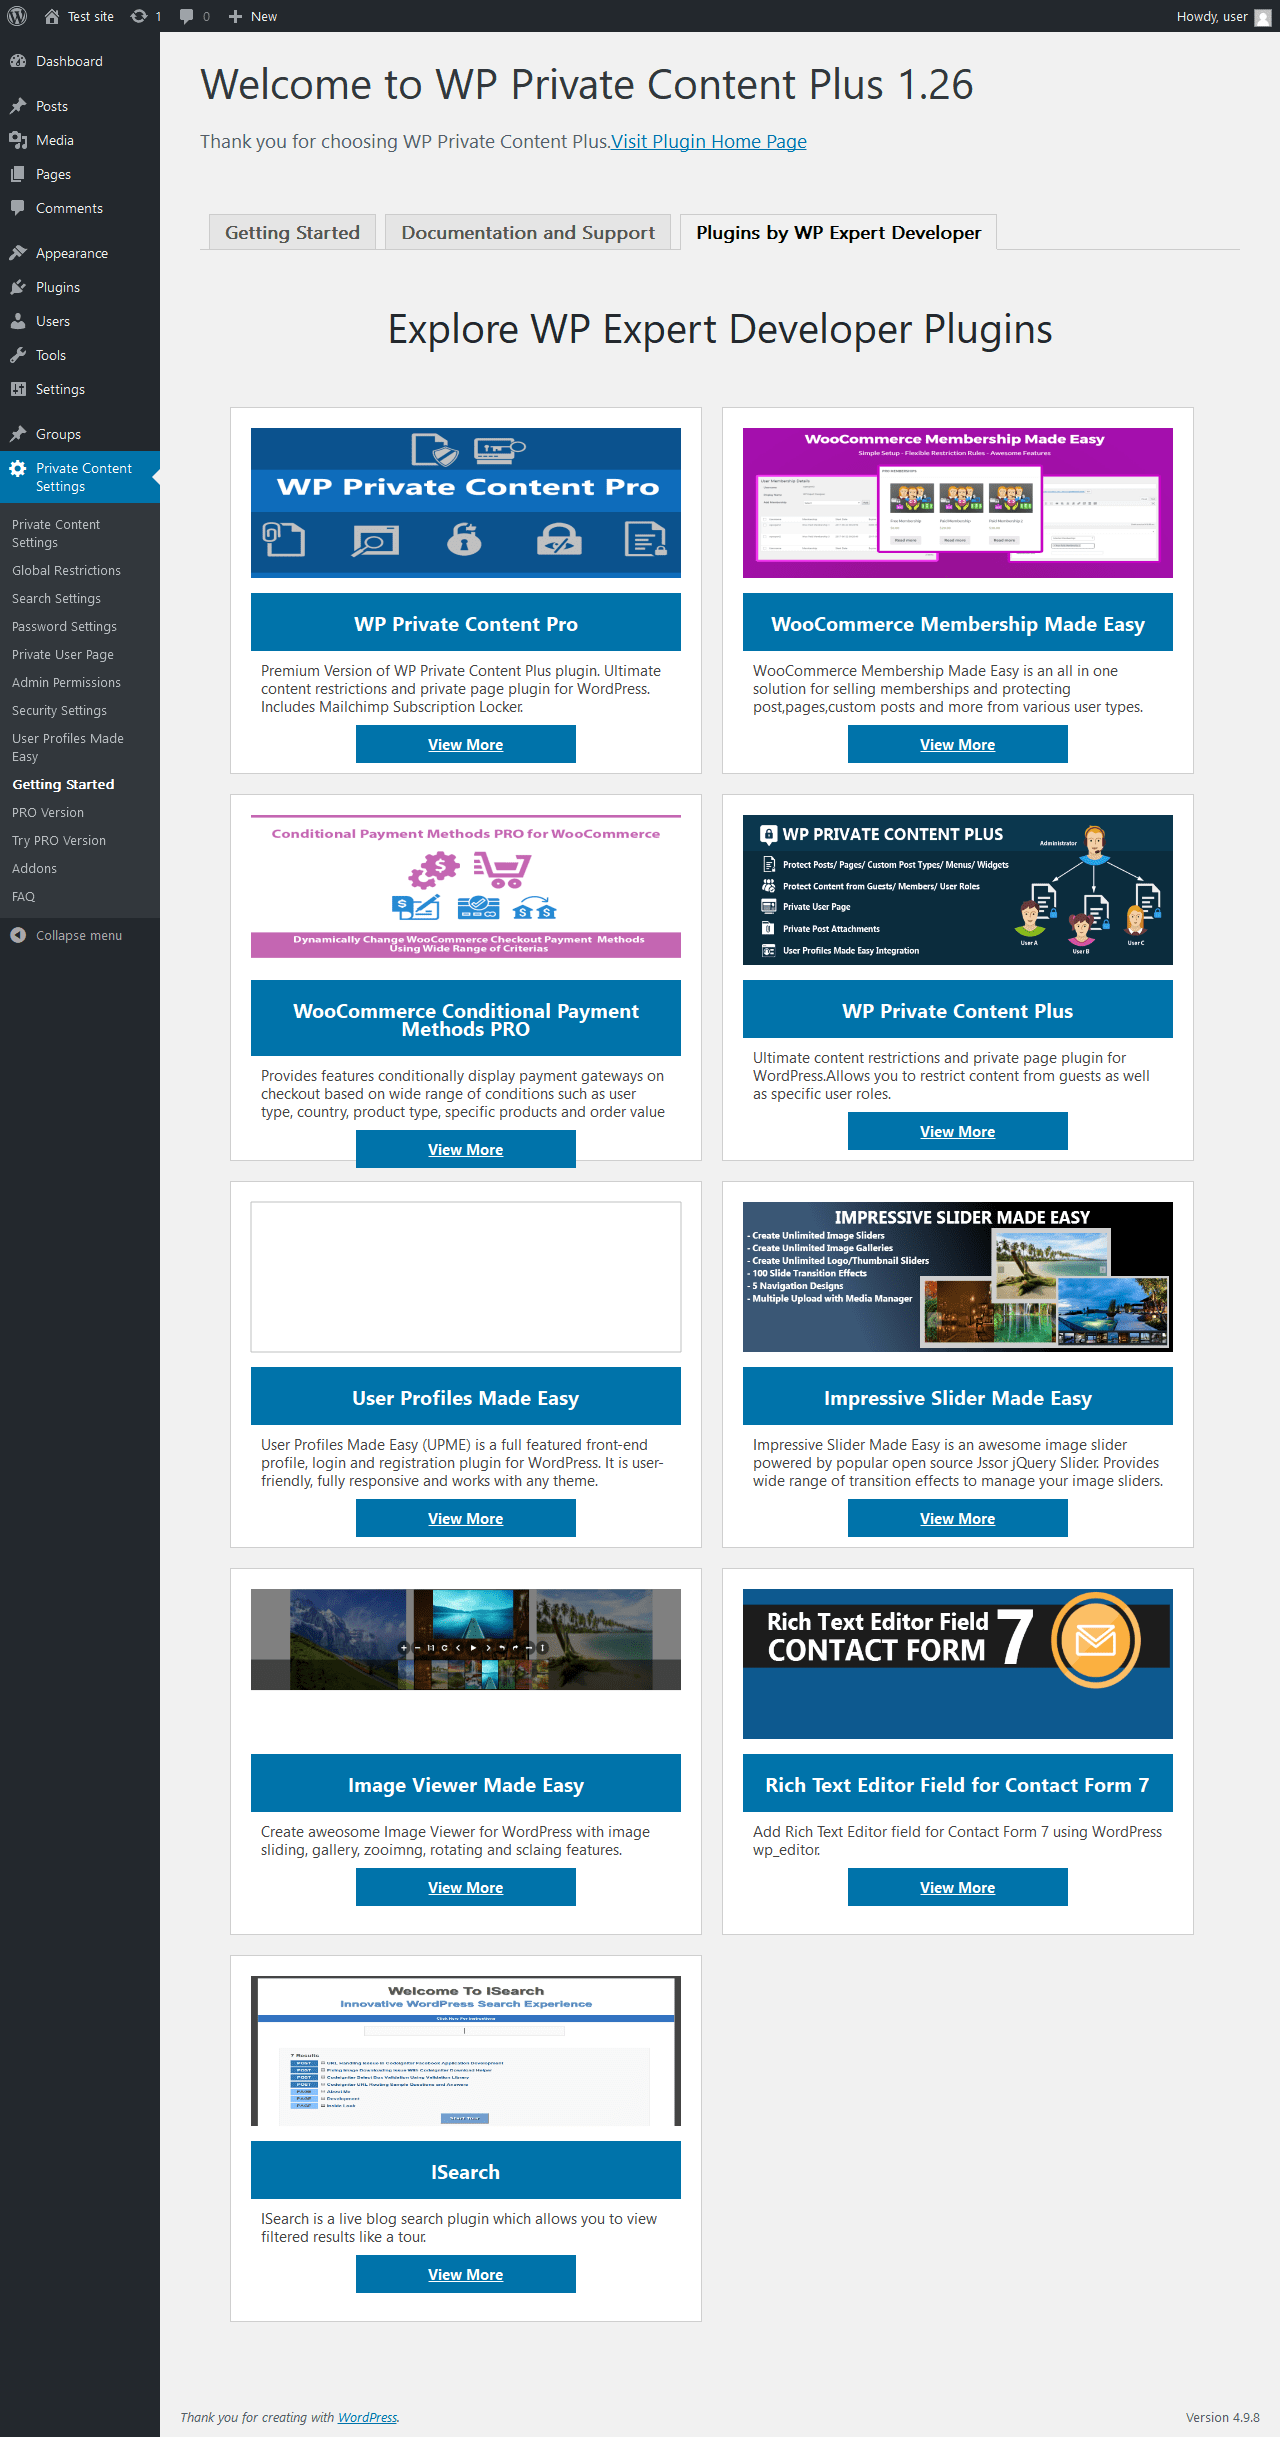The height and width of the screenshot is (2437, 1280).
Task: Click the Collapse menu arrow icon
Action: pos(18,935)
